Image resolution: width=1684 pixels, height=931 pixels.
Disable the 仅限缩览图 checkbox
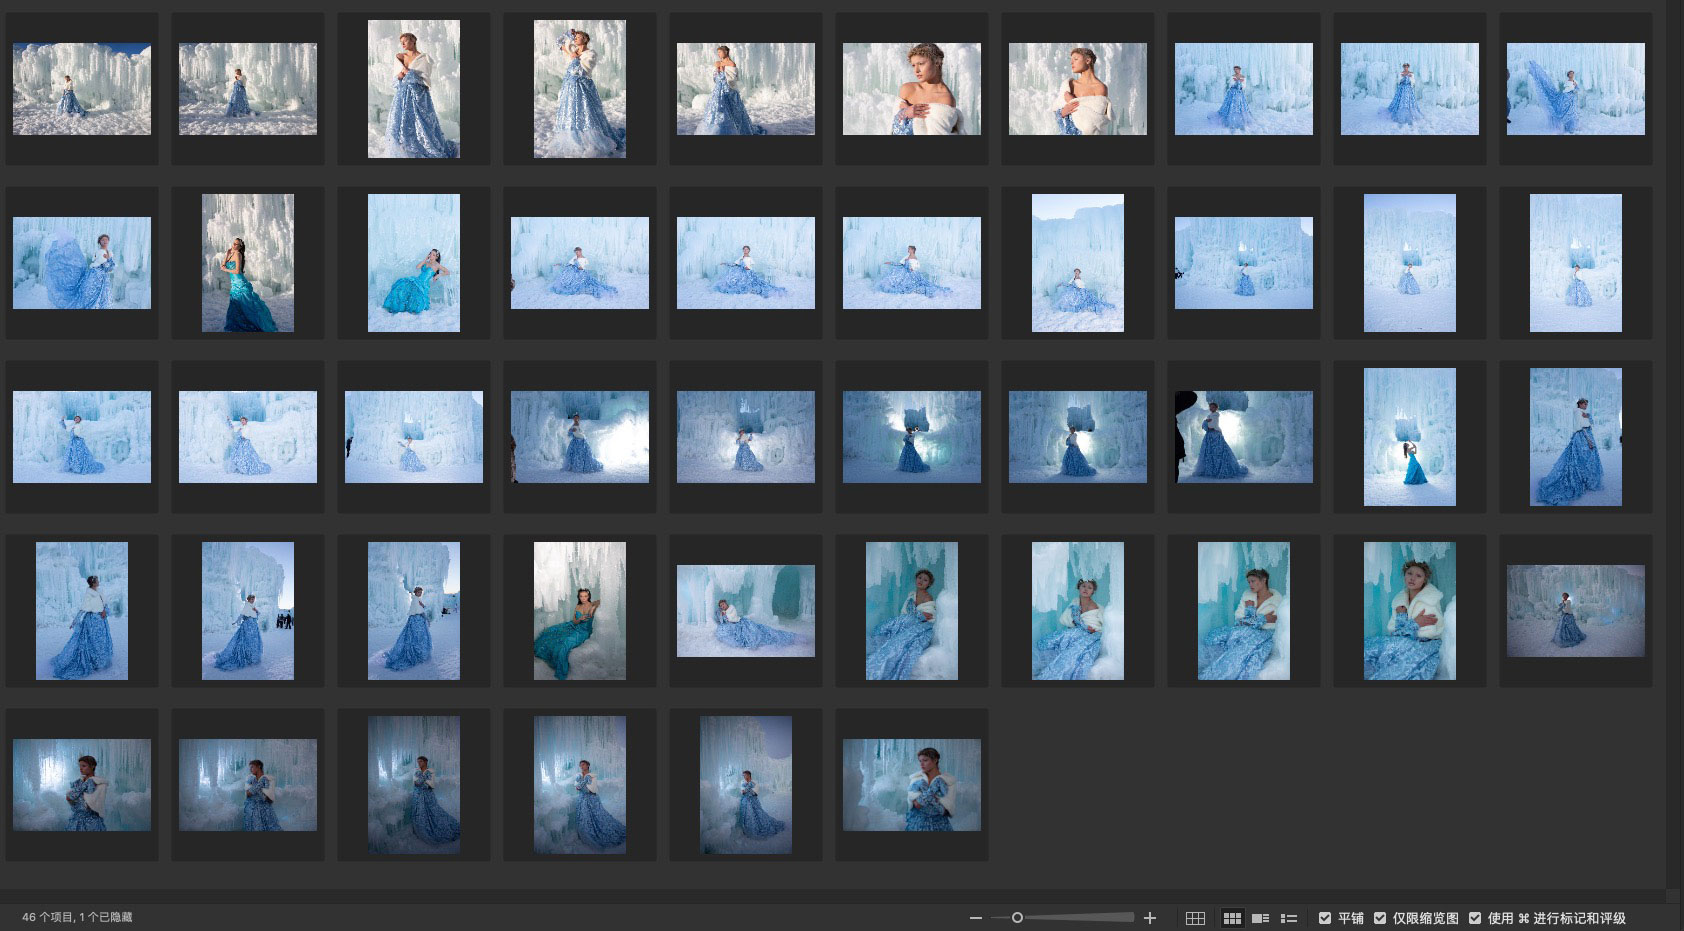click(x=1380, y=918)
